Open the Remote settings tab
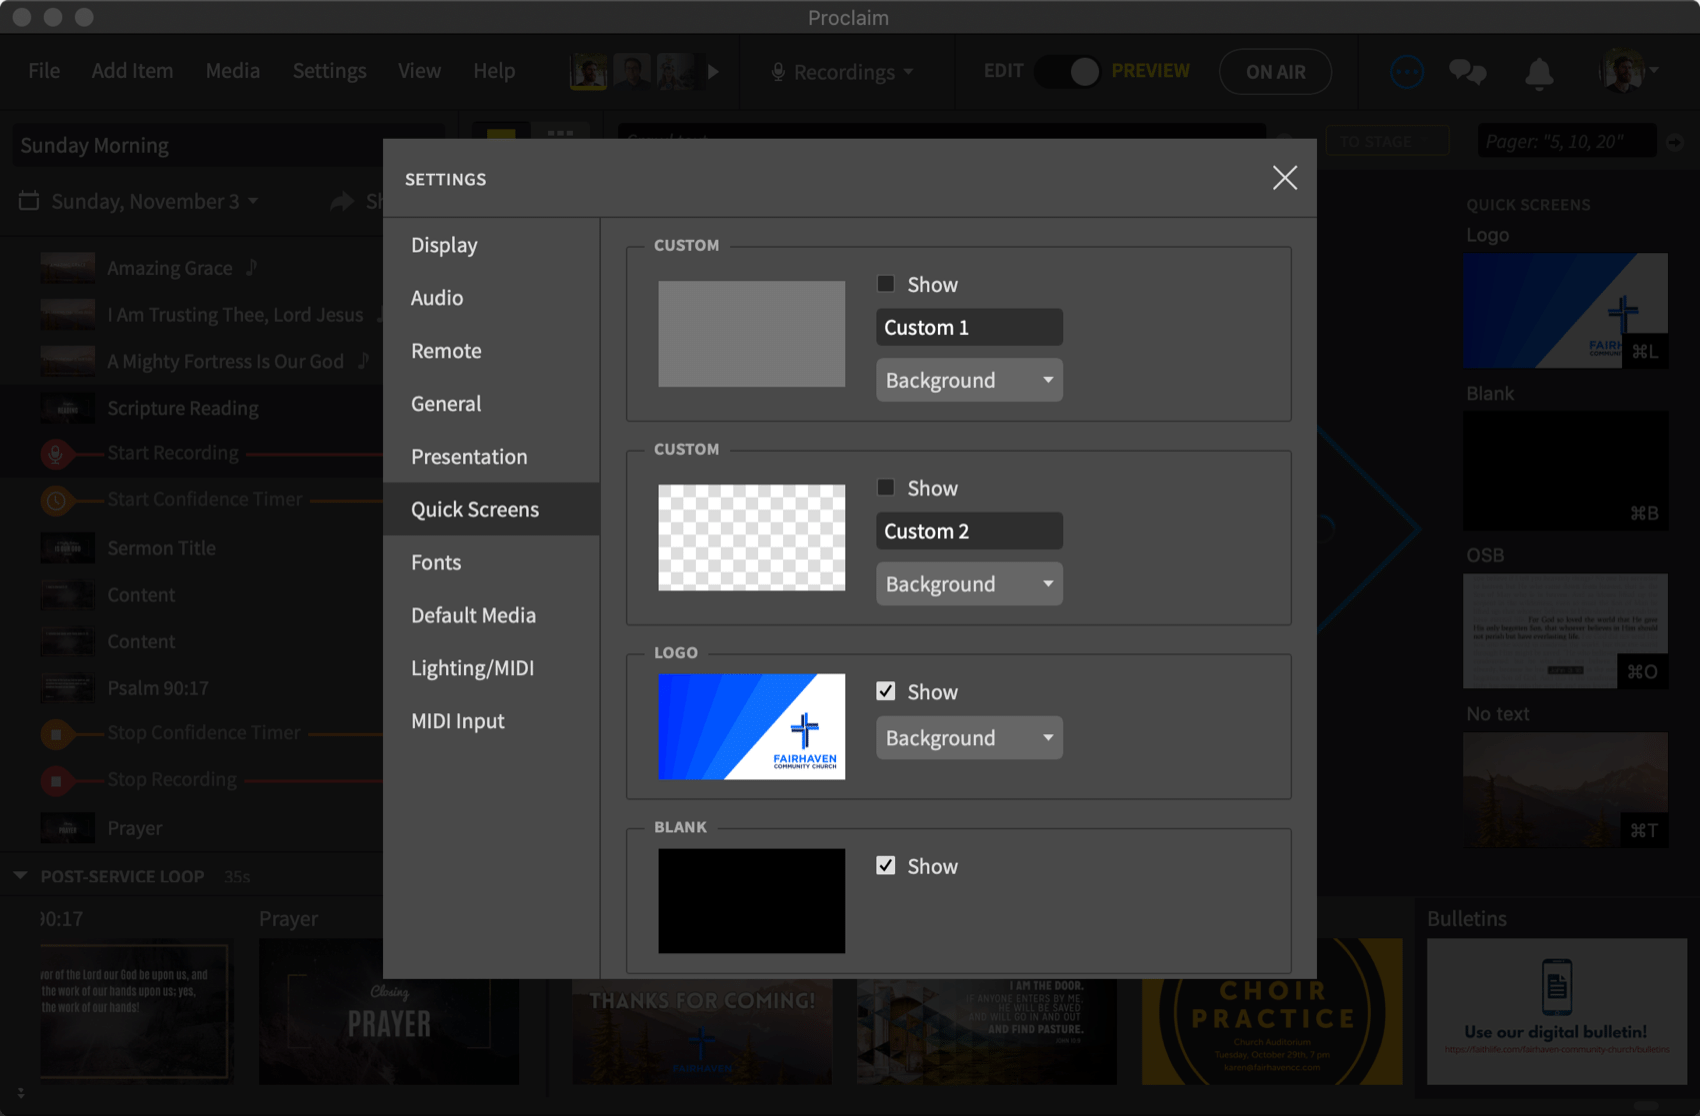 pos(491,351)
